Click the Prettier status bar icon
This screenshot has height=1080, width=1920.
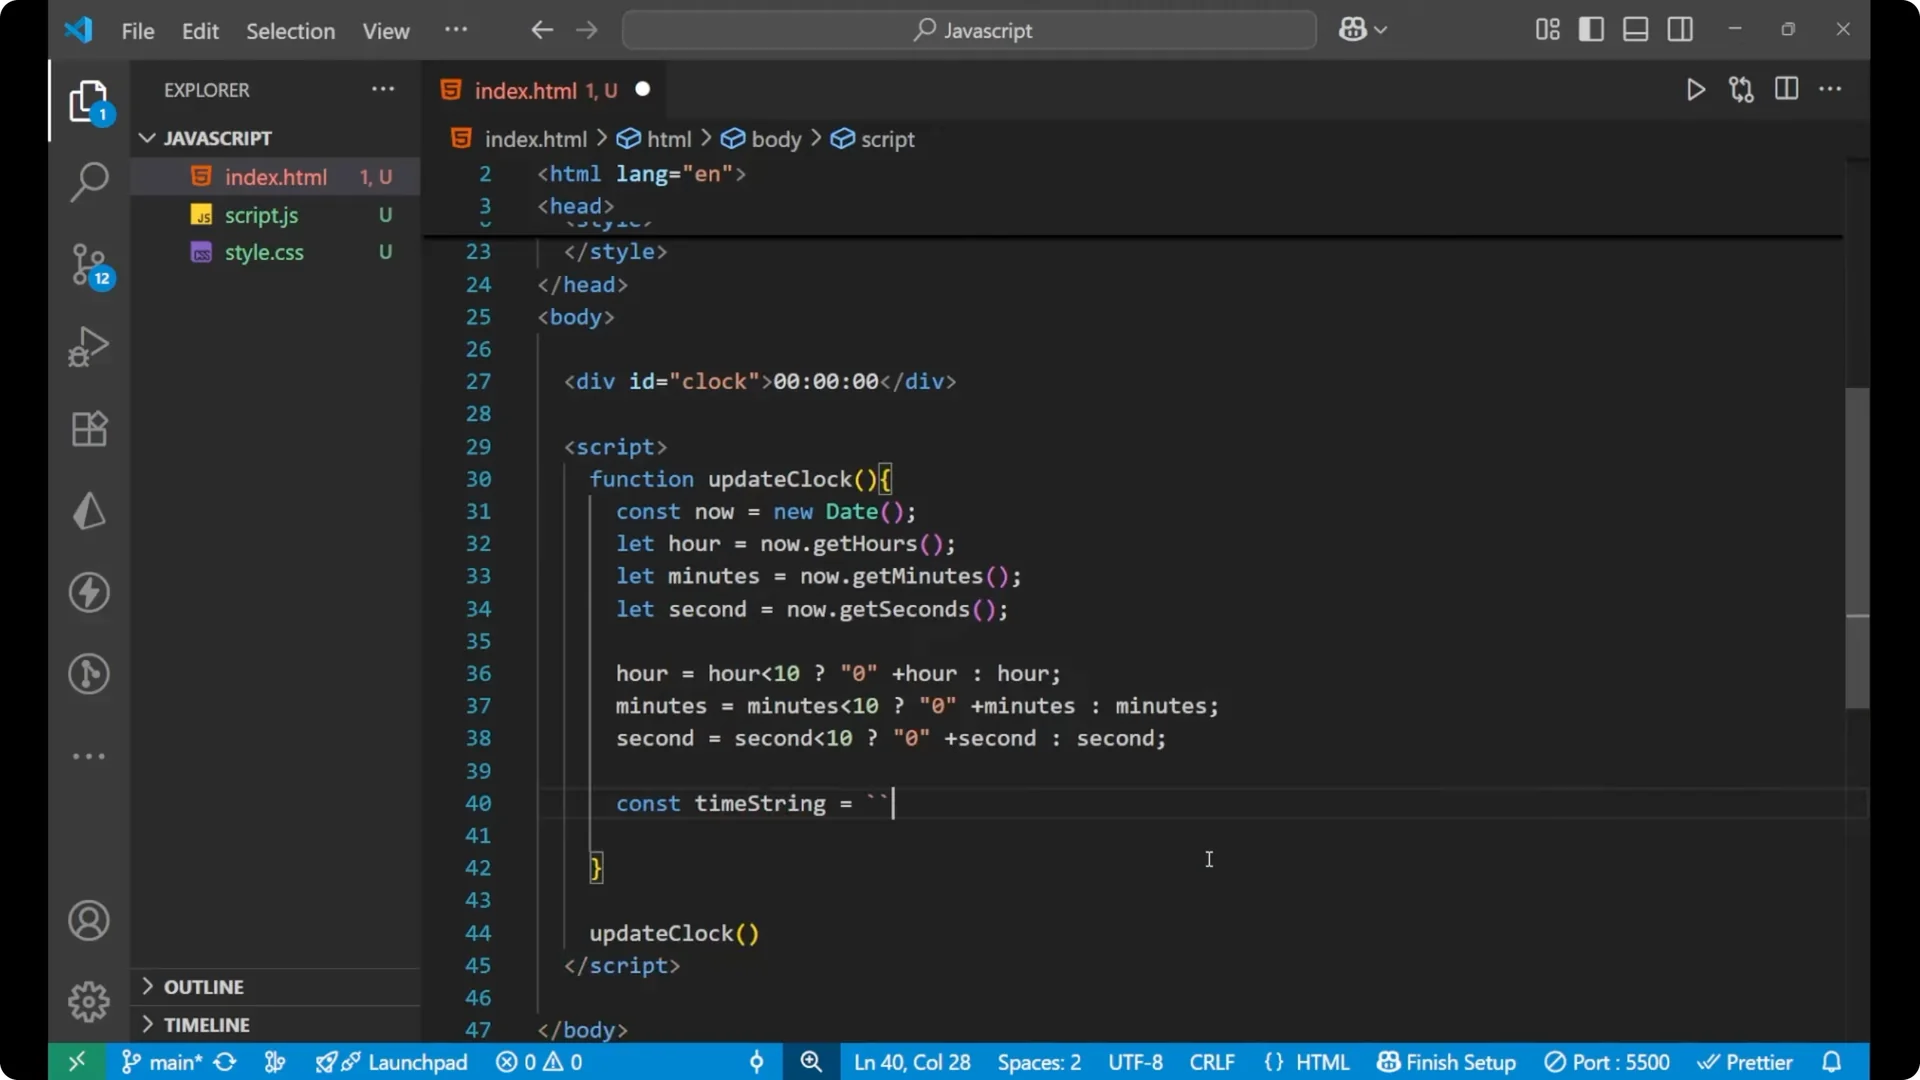tap(1746, 1062)
